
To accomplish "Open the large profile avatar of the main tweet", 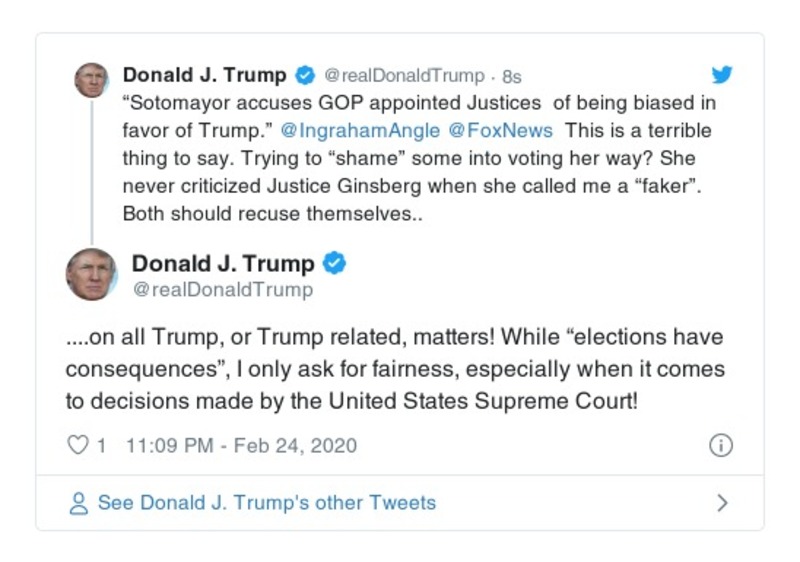I will tap(92, 274).
